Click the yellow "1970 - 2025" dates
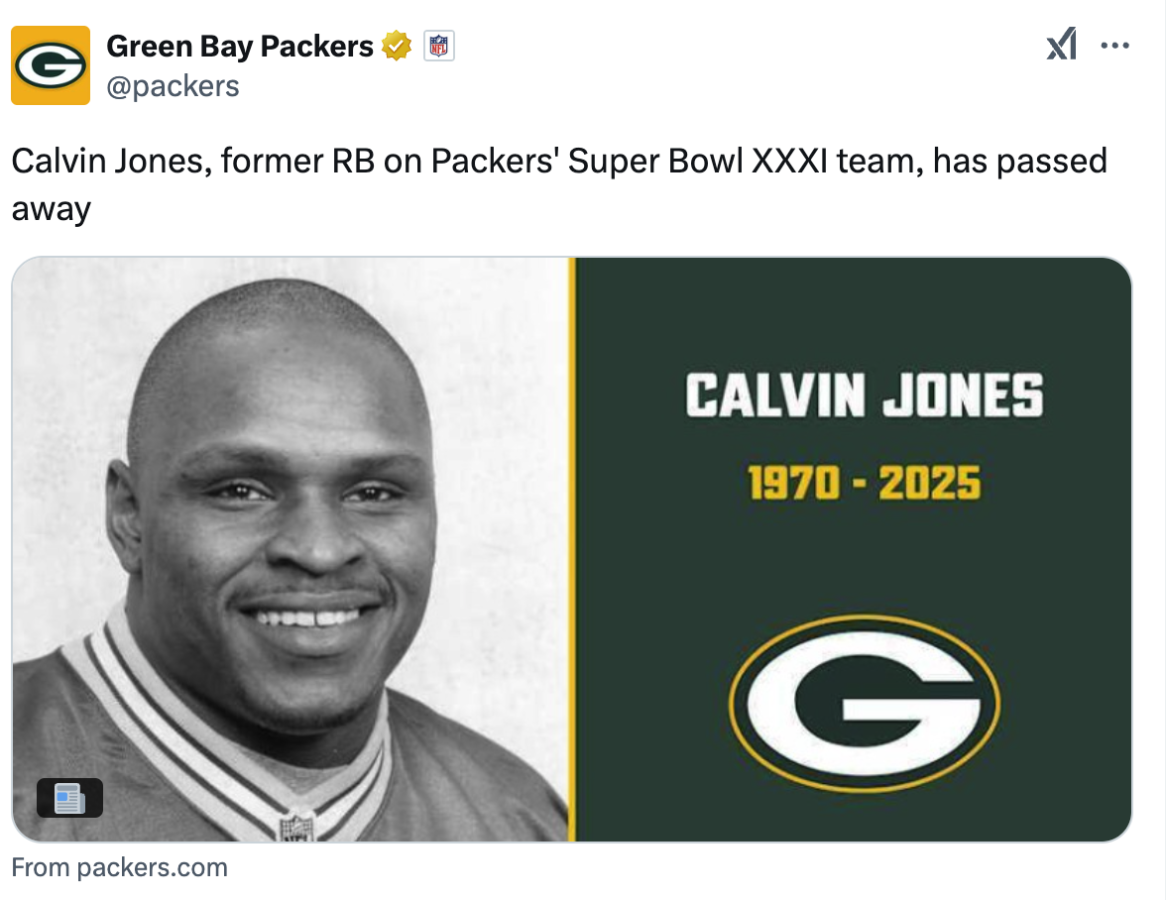 (x=864, y=485)
